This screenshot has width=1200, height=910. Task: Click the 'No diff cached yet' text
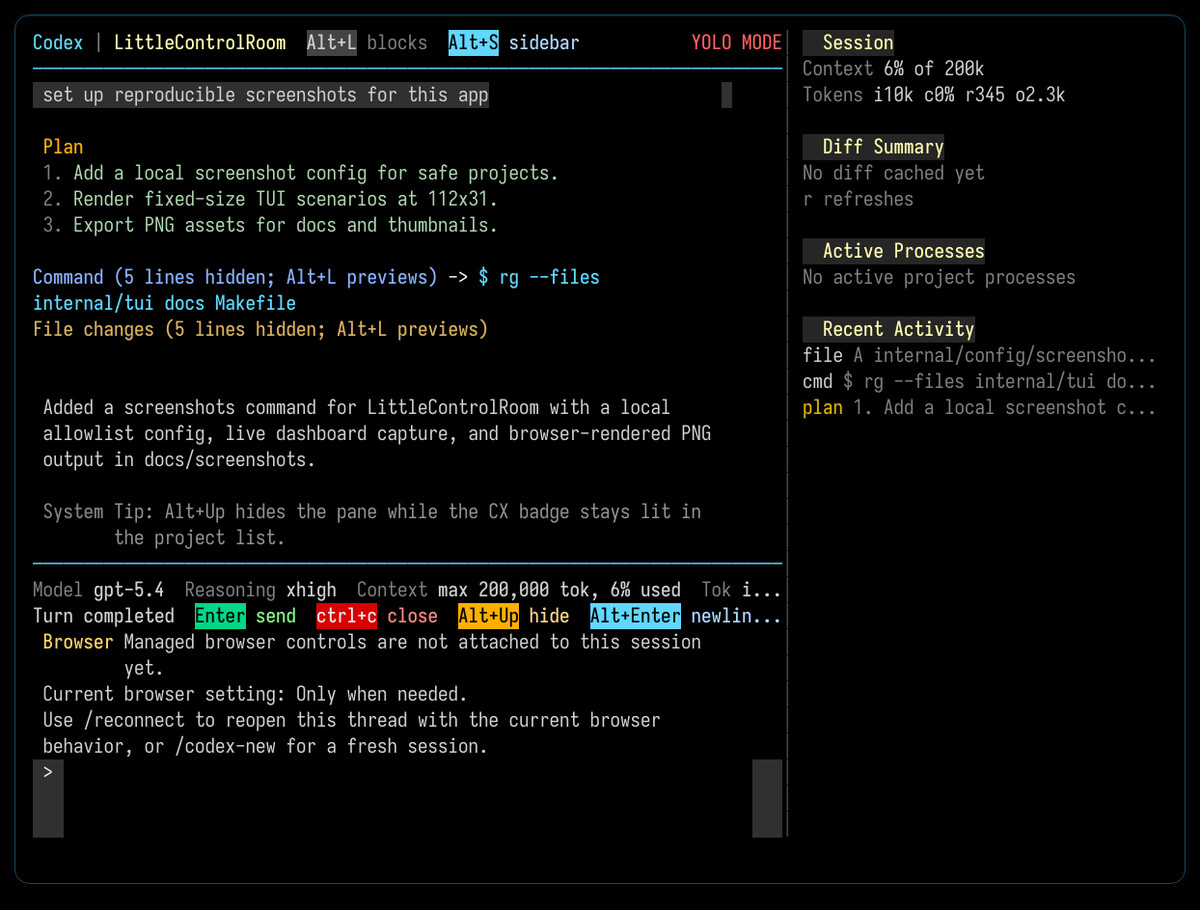(x=893, y=173)
